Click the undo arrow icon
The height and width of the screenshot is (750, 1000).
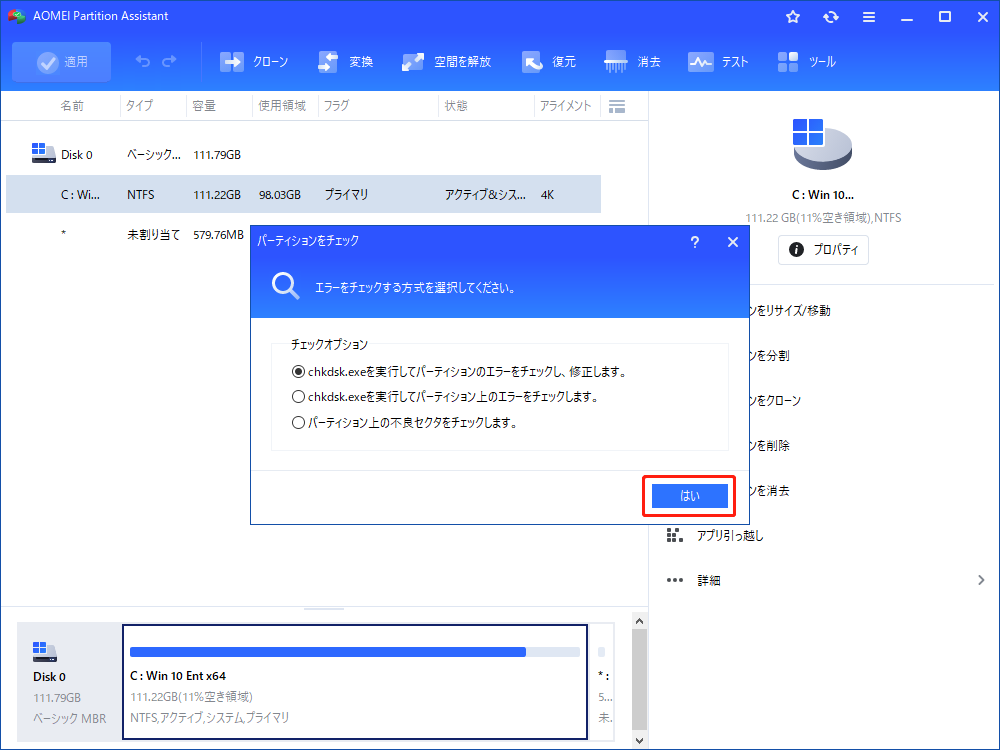[x=143, y=61]
